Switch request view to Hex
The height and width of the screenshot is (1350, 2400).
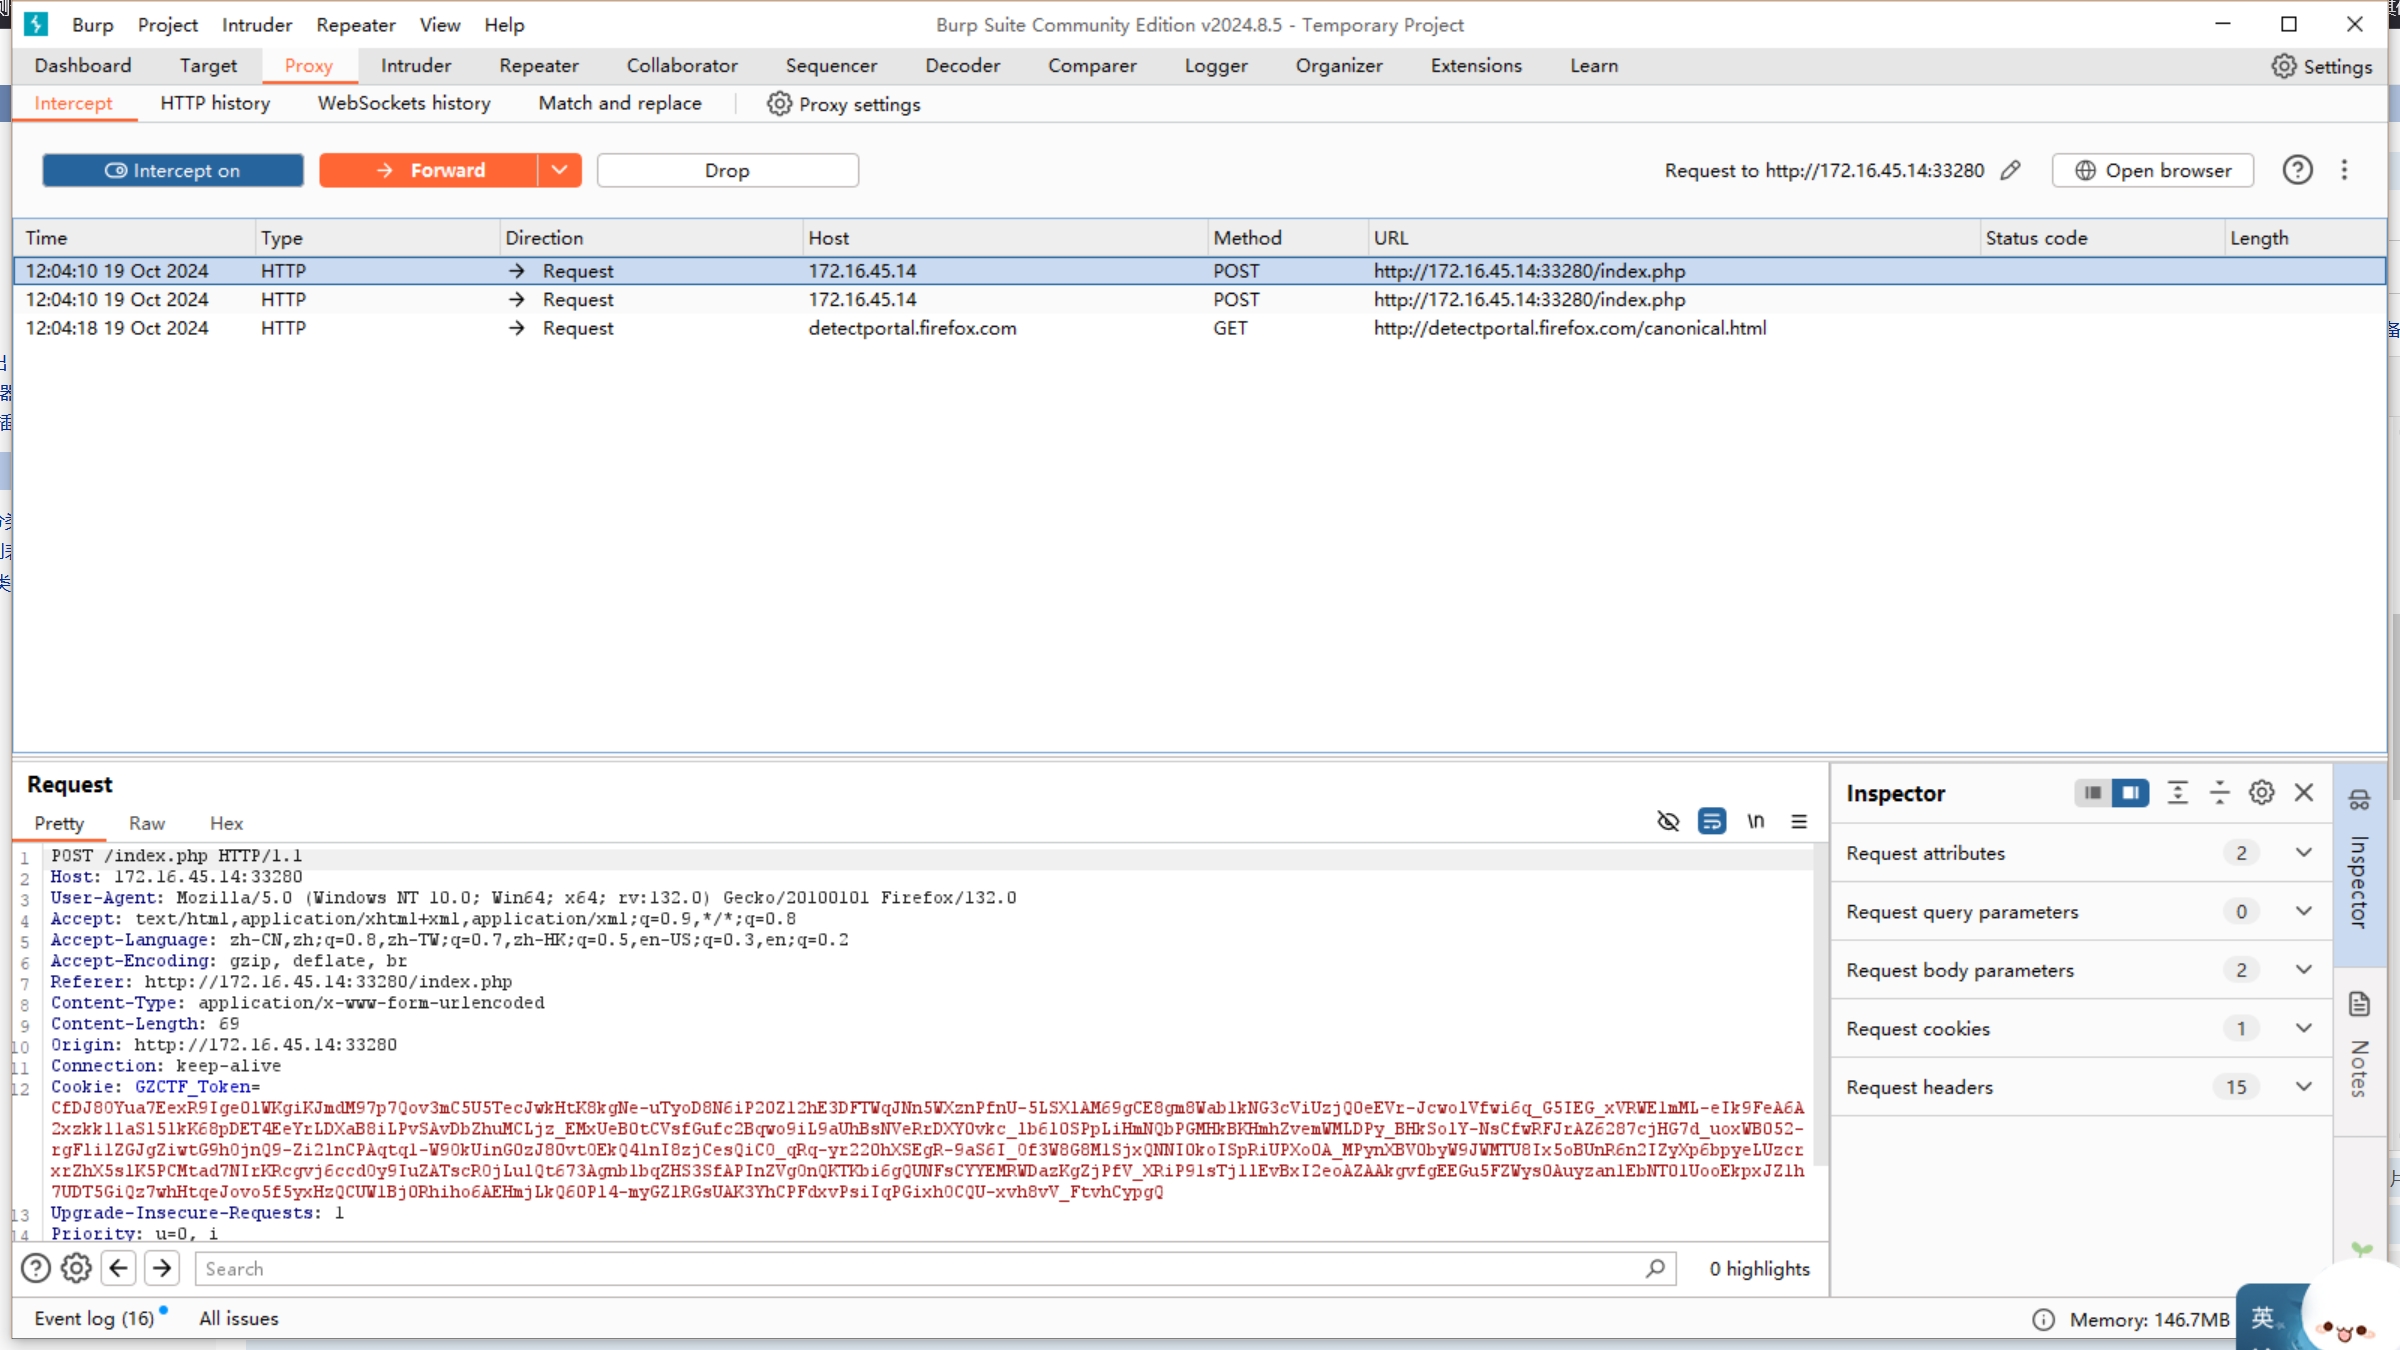pos(226,823)
